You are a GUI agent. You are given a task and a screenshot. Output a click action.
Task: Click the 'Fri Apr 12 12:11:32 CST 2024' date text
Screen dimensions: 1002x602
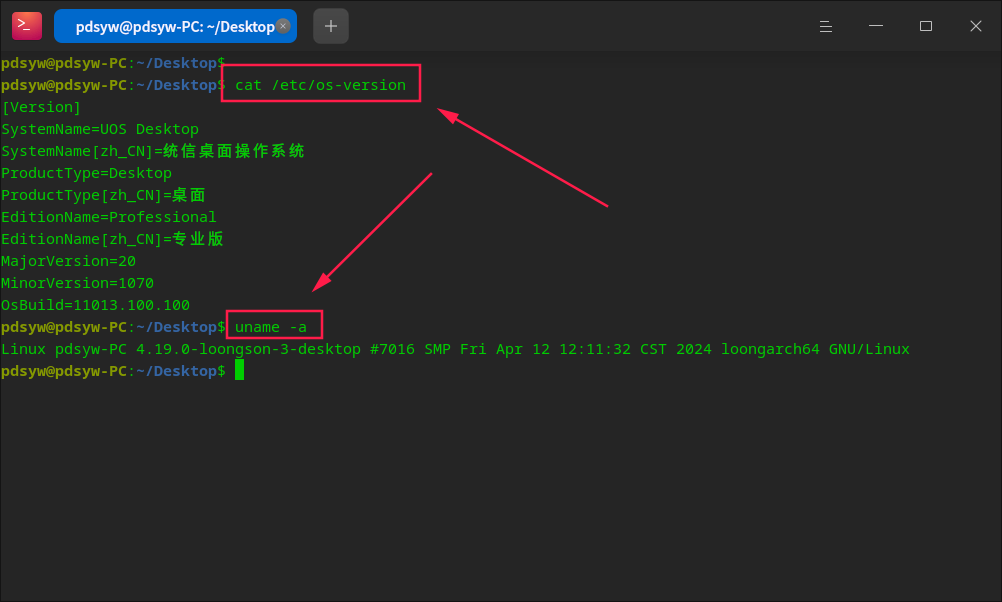click(585, 350)
